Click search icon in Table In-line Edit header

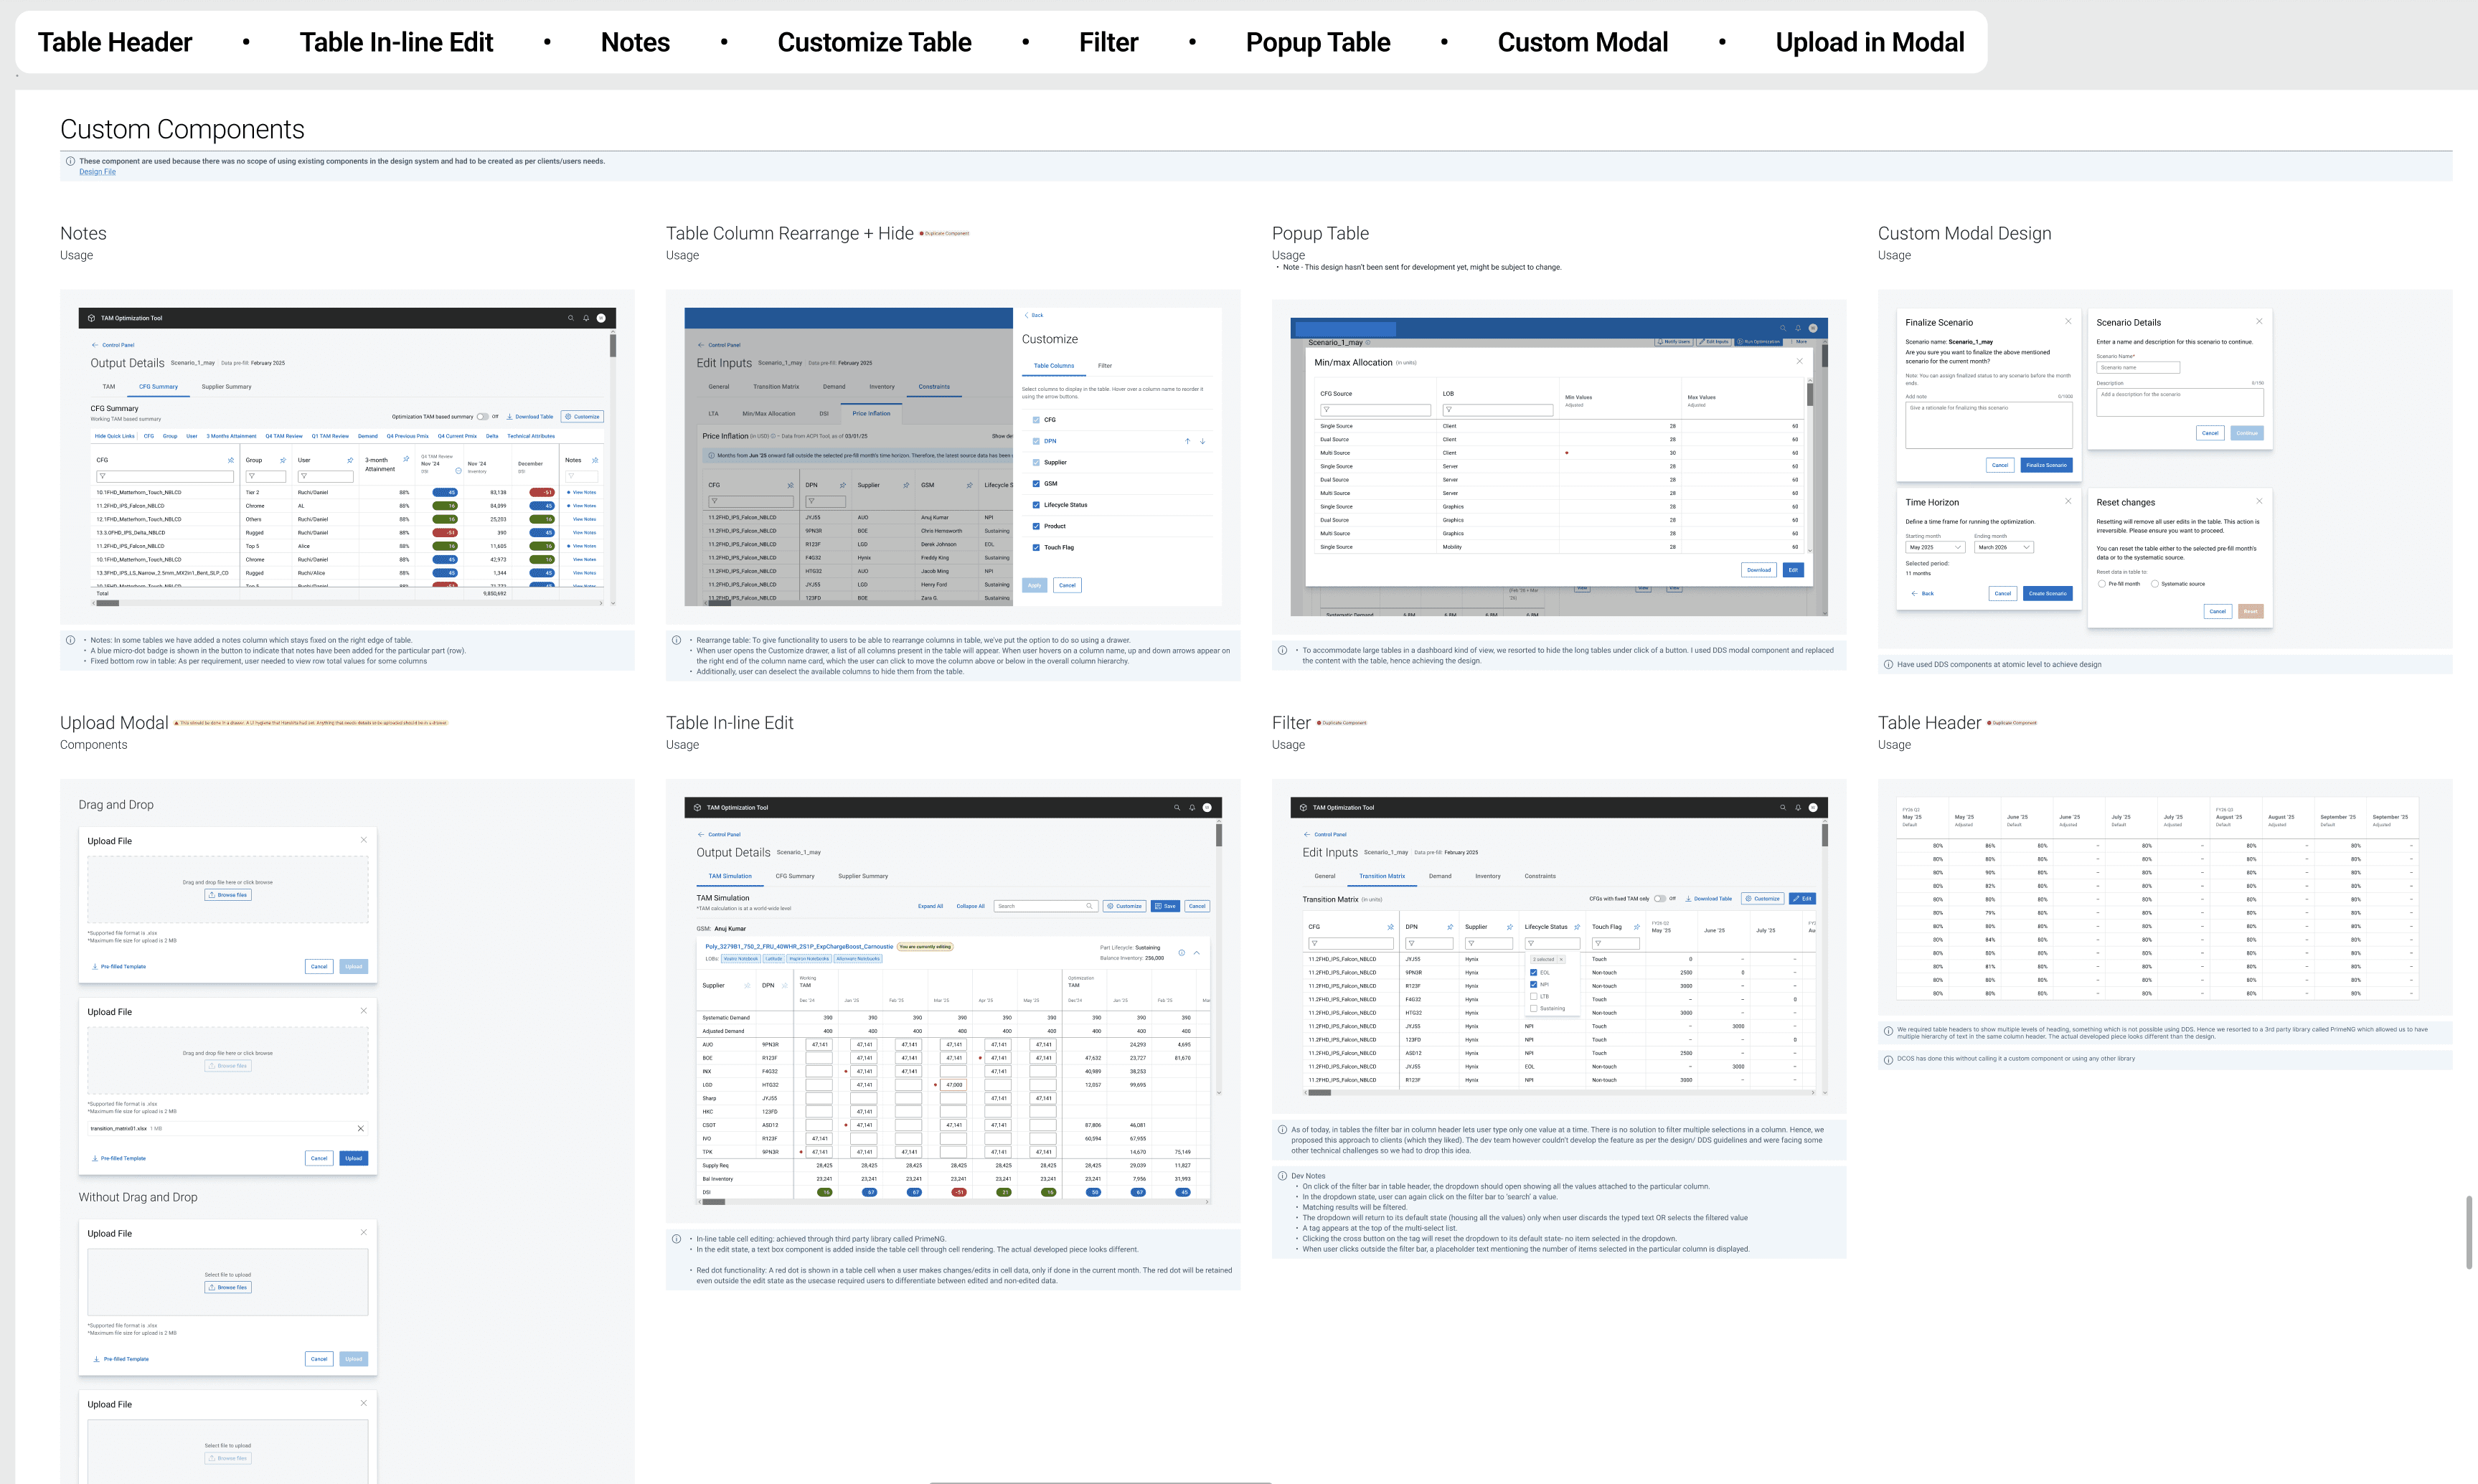point(1177,807)
